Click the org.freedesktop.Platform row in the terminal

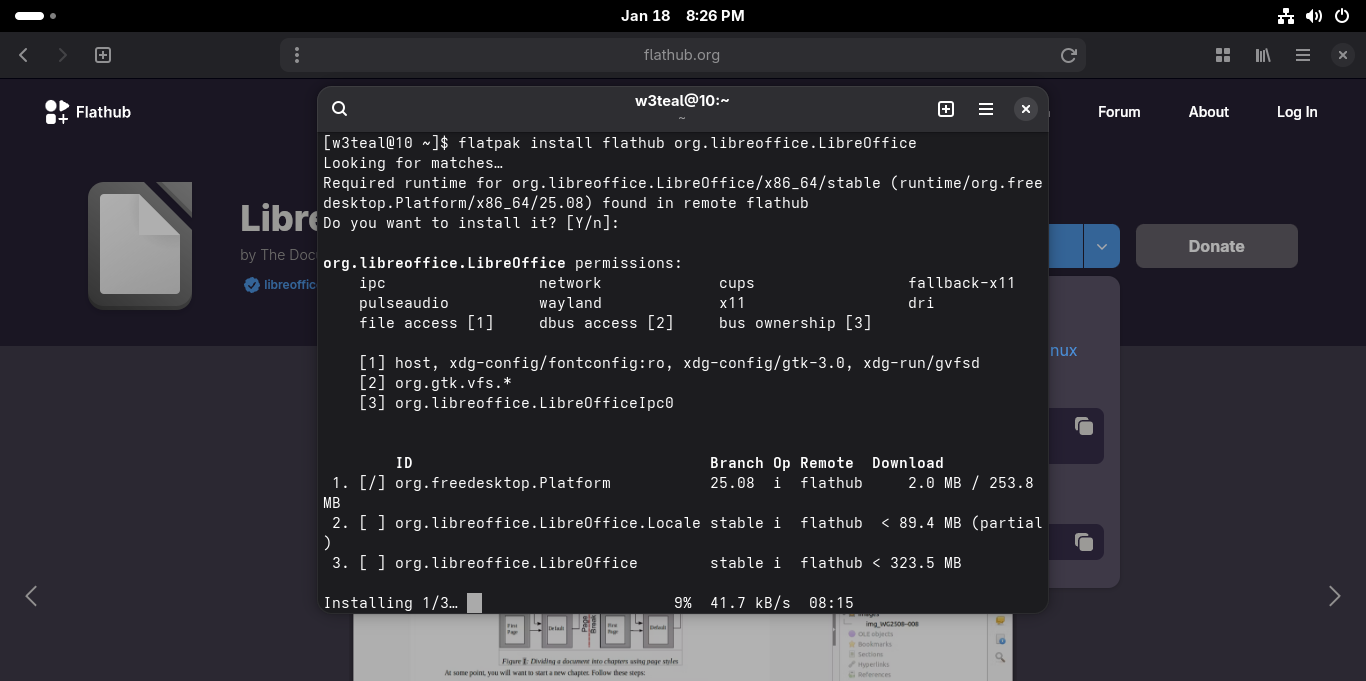click(682, 493)
